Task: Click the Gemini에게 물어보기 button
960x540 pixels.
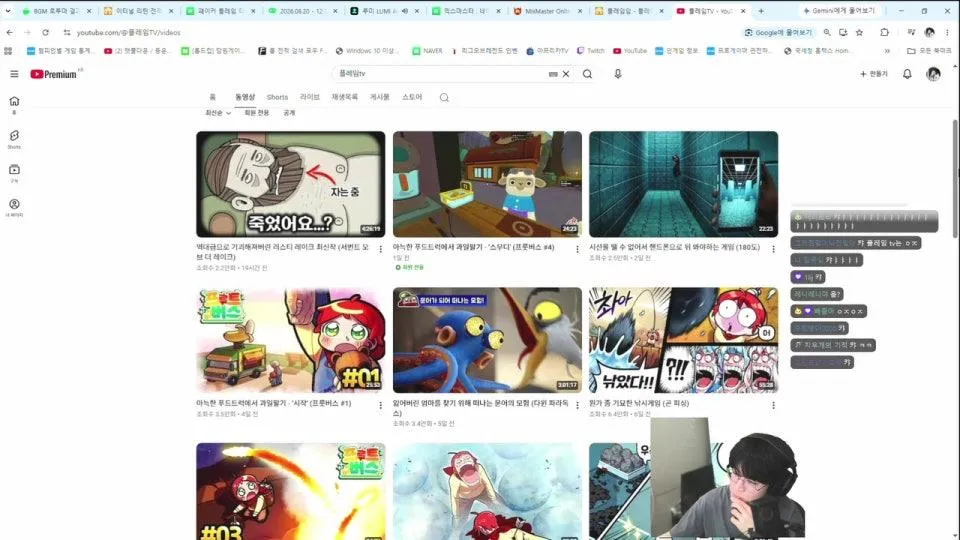Action: pos(839,11)
